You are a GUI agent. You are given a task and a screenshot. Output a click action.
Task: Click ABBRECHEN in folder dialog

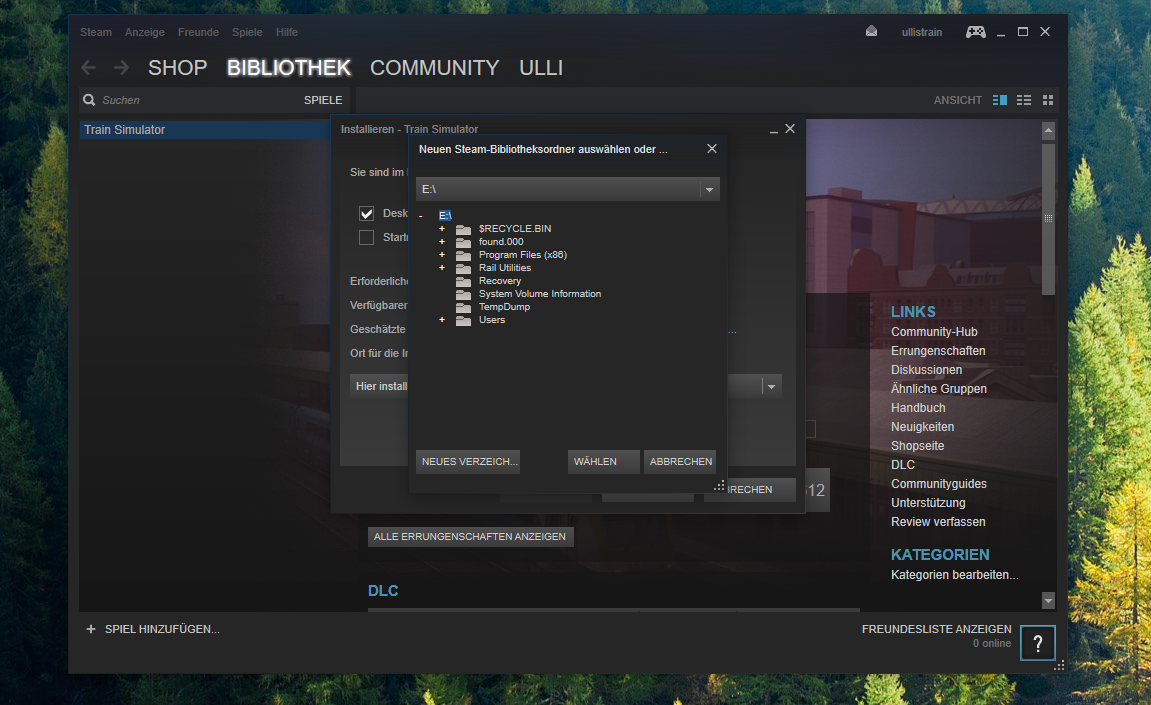(680, 462)
